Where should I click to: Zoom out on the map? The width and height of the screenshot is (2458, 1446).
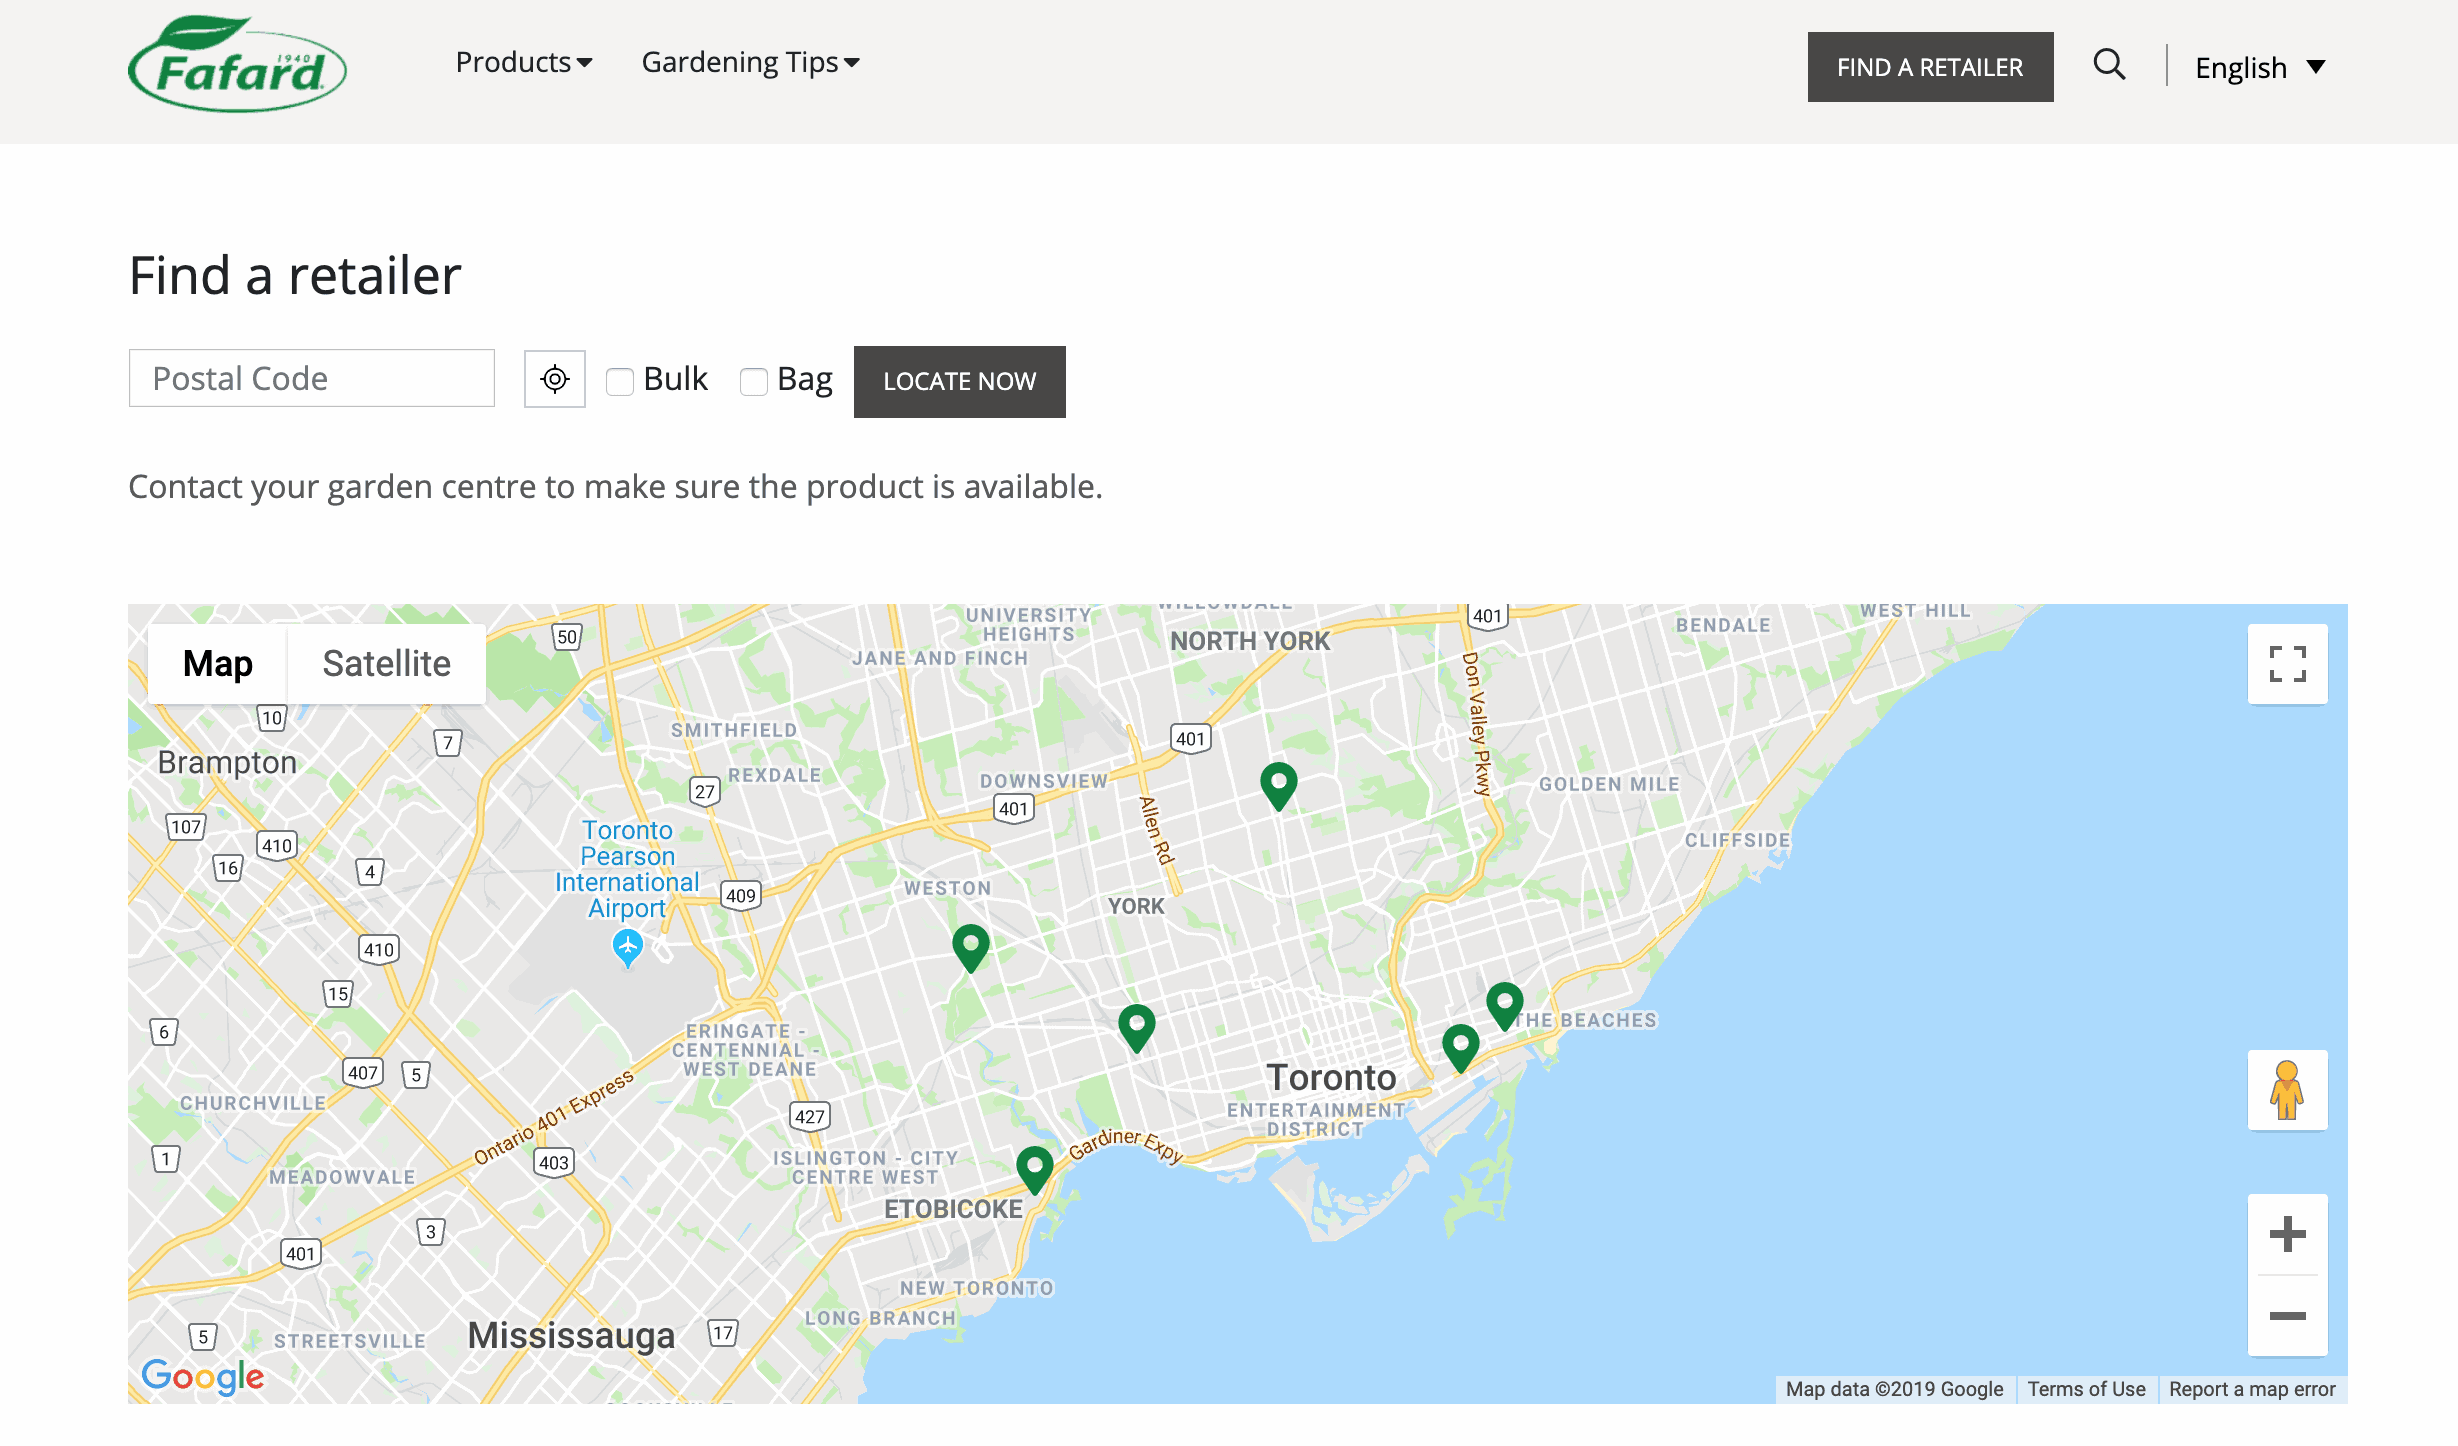(x=2287, y=1316)
